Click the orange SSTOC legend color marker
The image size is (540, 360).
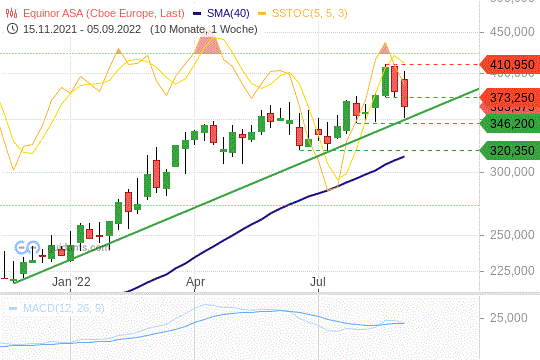(262, 14)
